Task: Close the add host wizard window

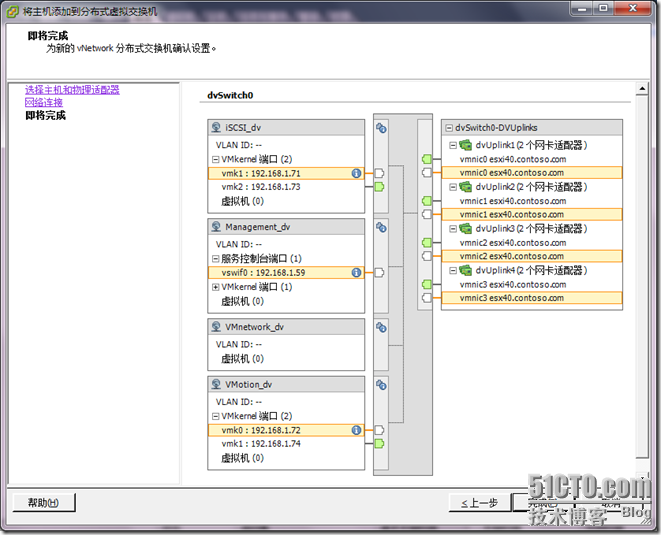Action: click(x=633, y=8)
